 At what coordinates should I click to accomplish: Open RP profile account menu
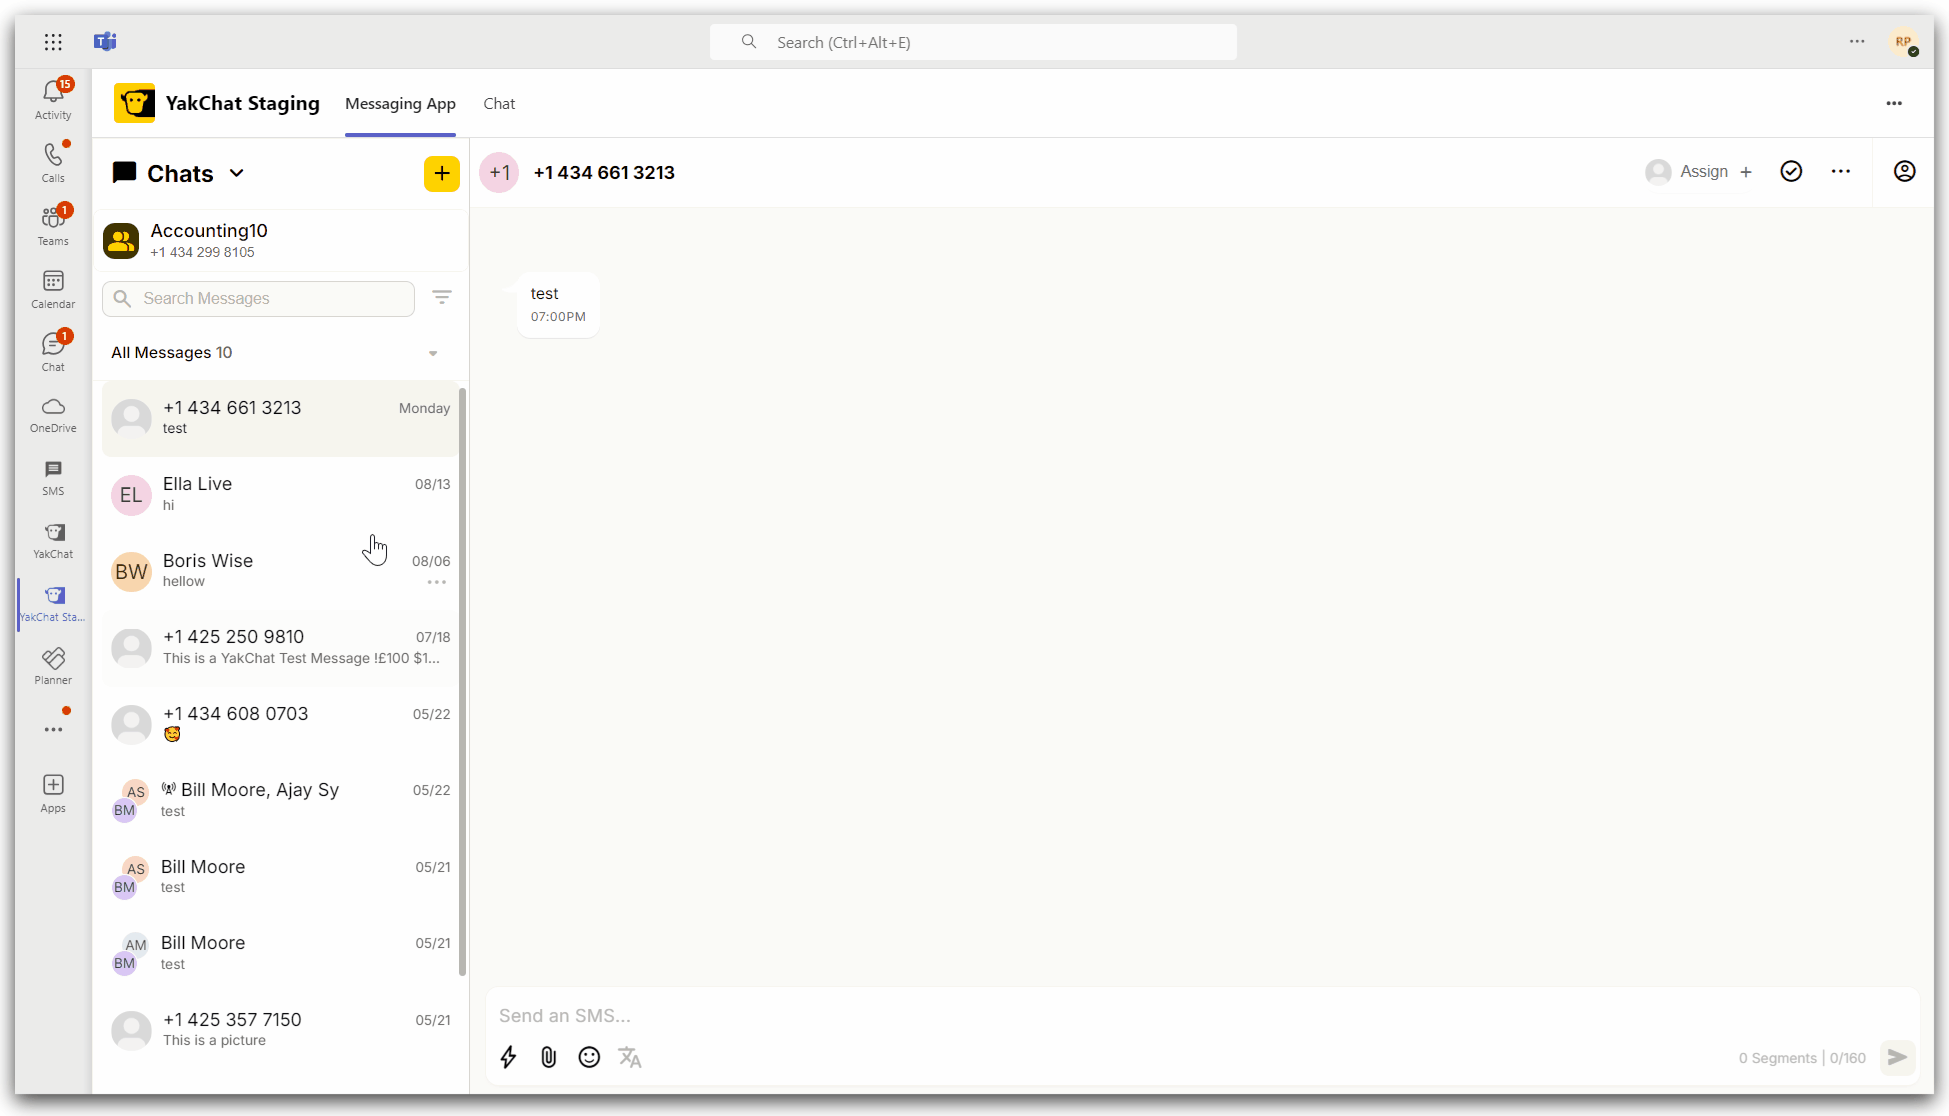click(1903, 42)
